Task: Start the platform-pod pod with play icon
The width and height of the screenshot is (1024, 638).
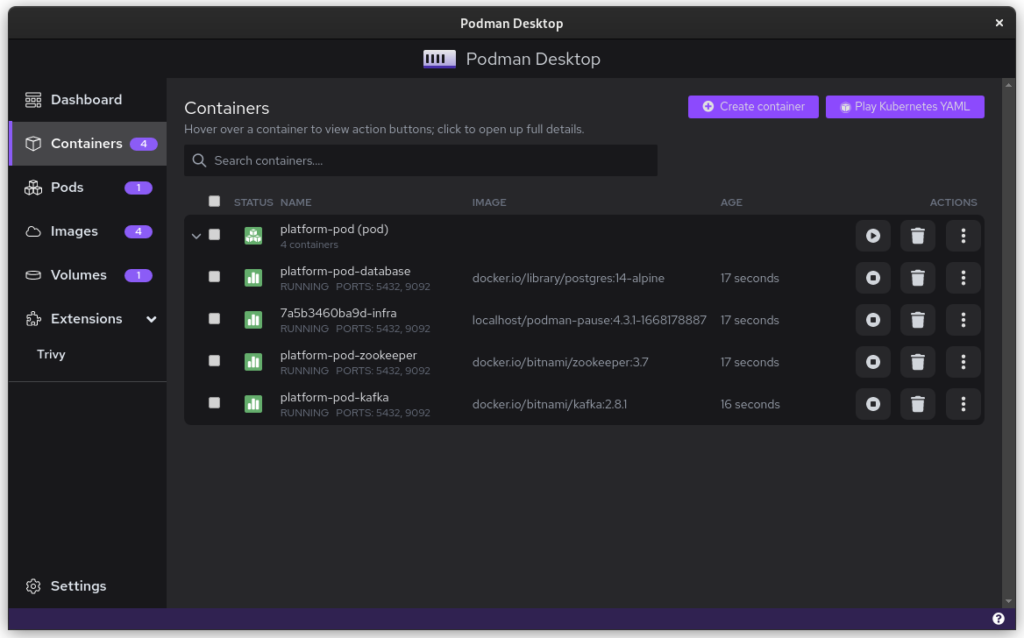Action: [x=873, y=236]
